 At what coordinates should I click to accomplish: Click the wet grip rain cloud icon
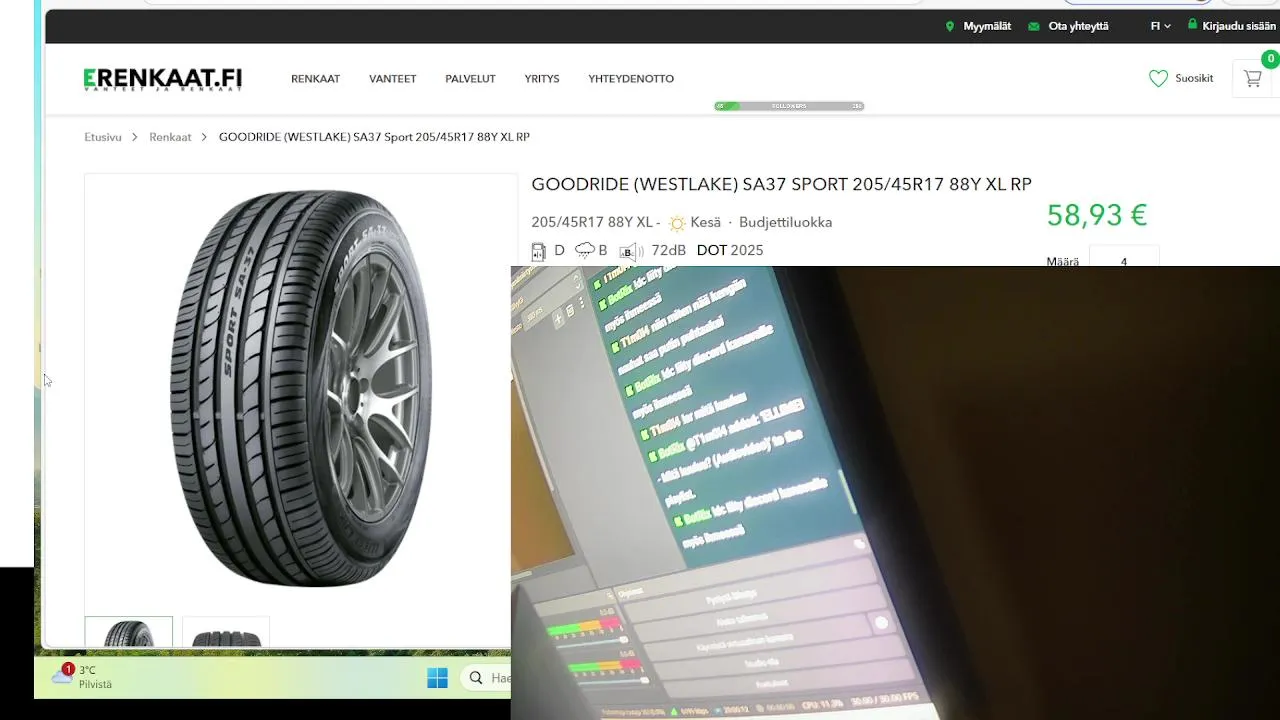(585, 251)
